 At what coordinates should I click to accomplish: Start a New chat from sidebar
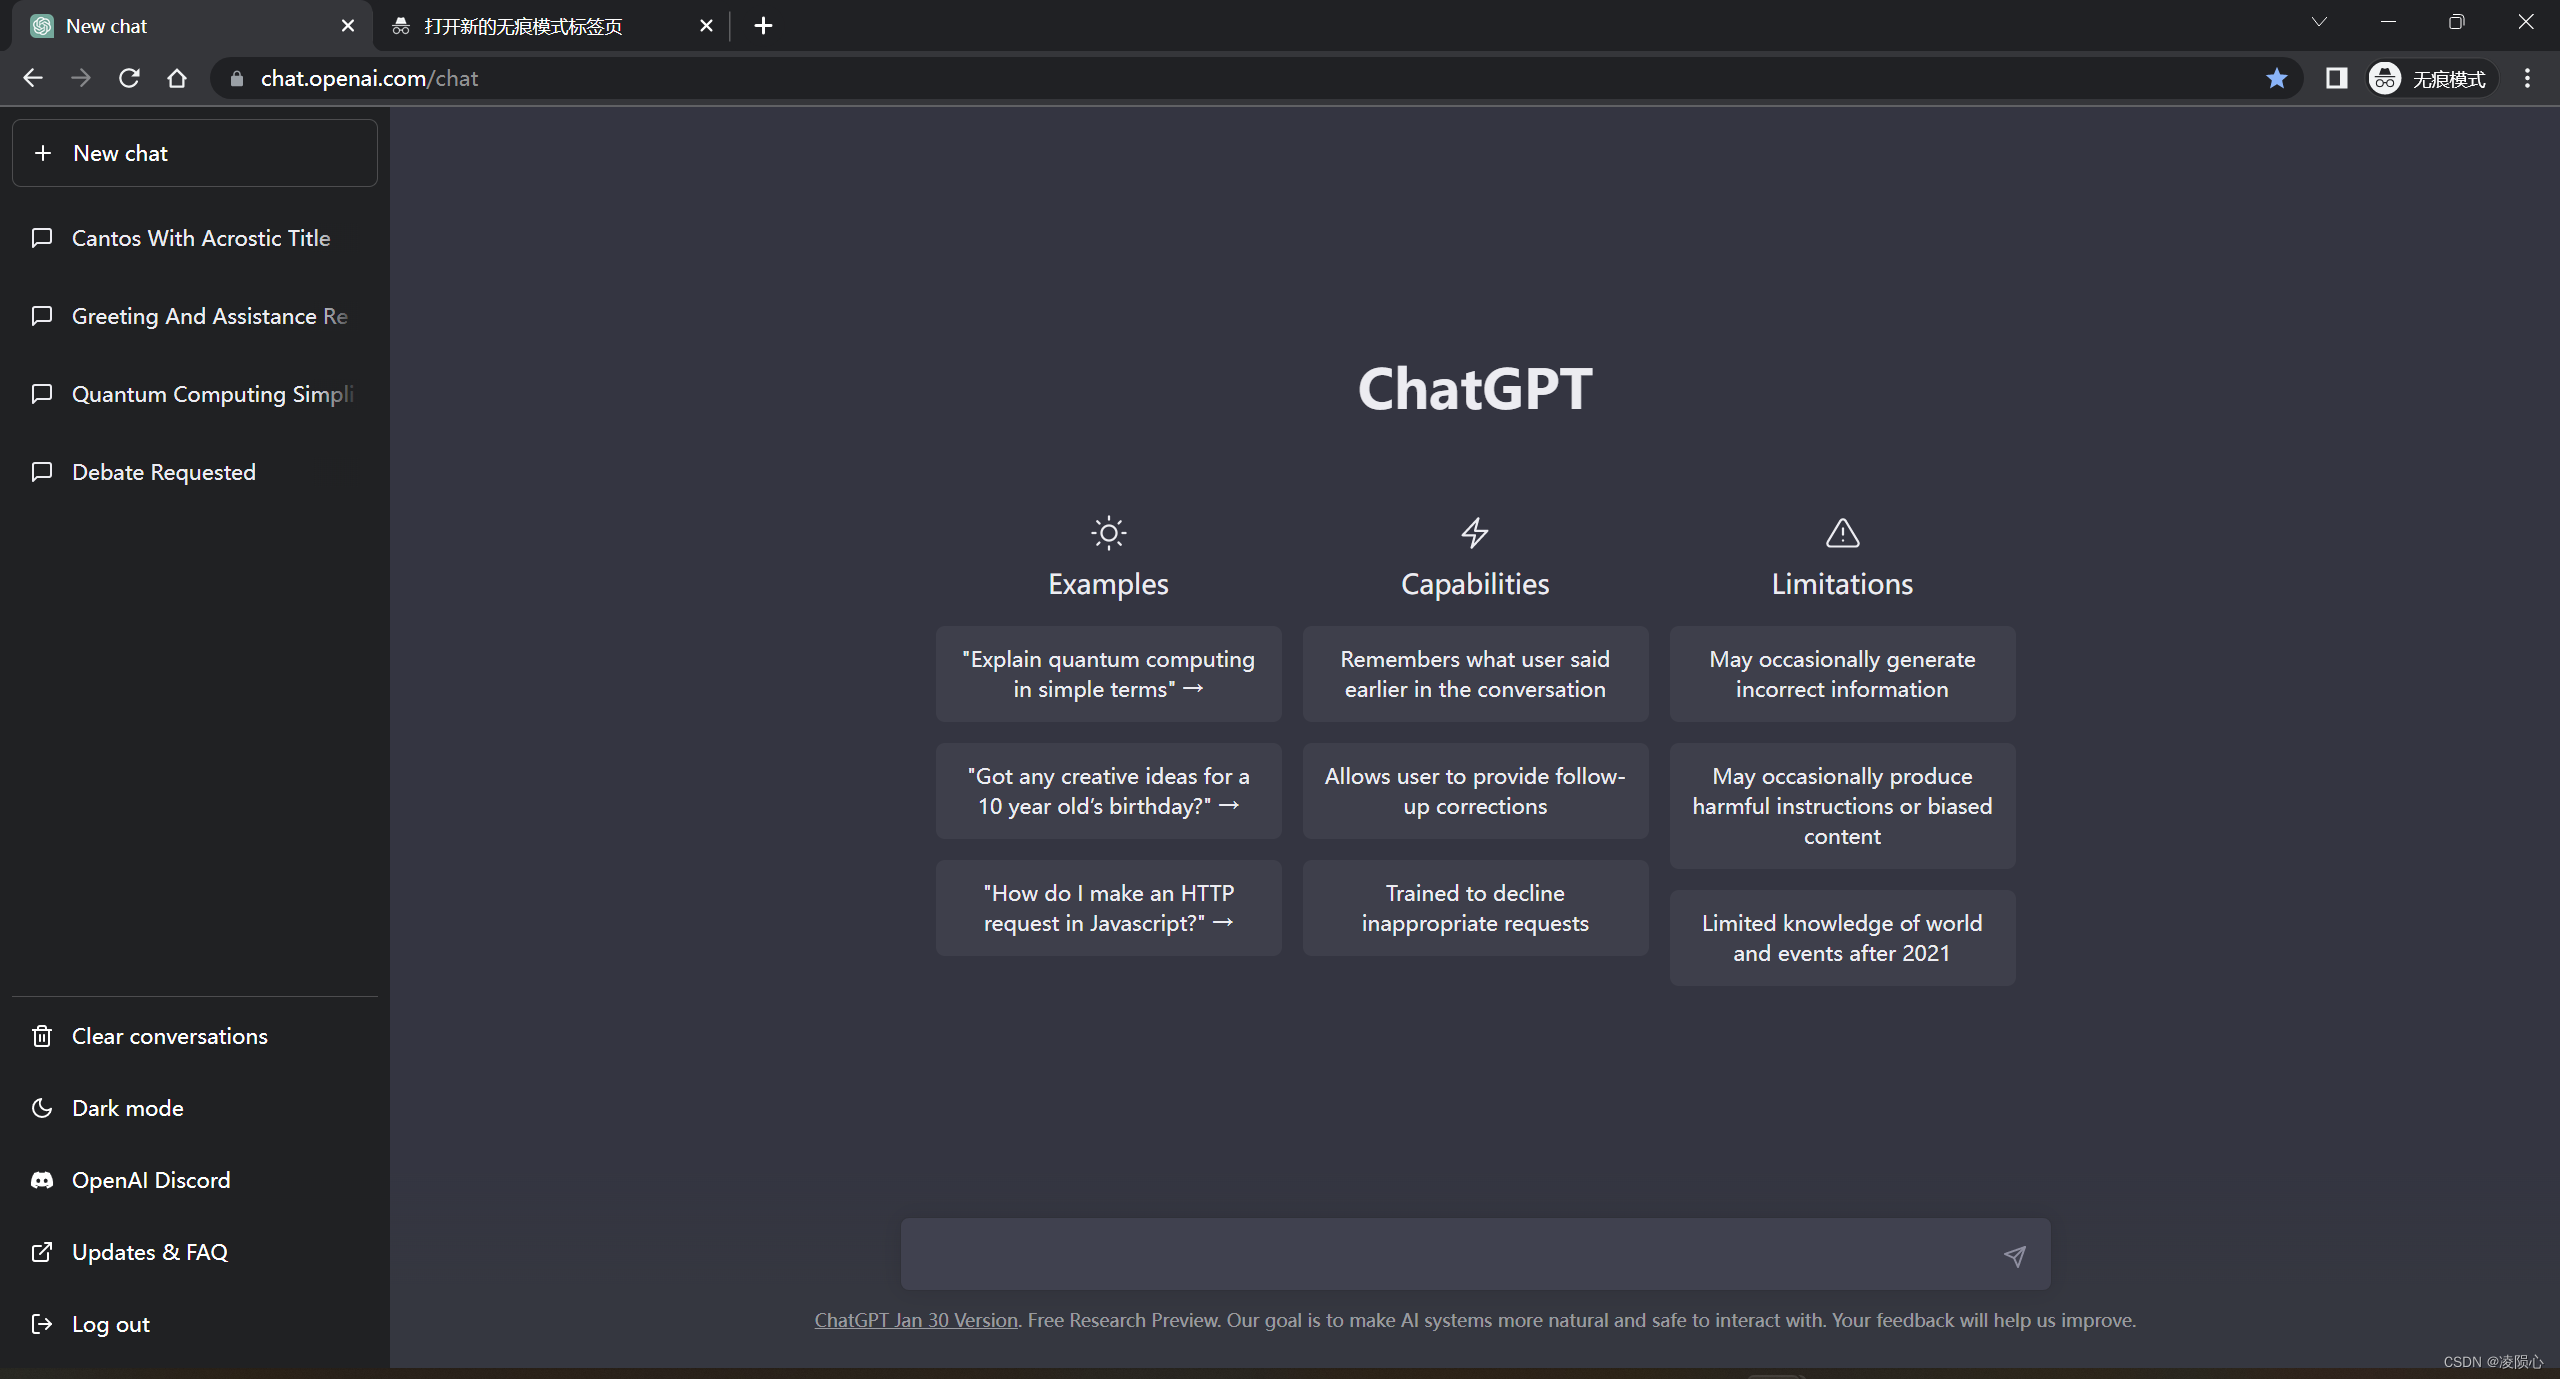195,153
